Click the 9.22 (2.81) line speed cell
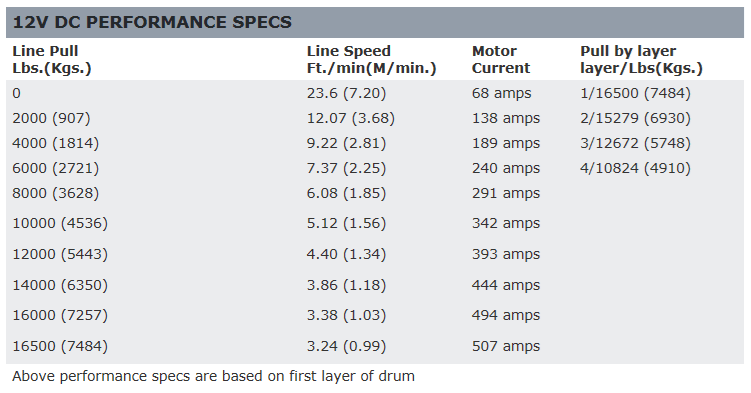Viewport: 751px width, 393px height. (x=346, y=143)
